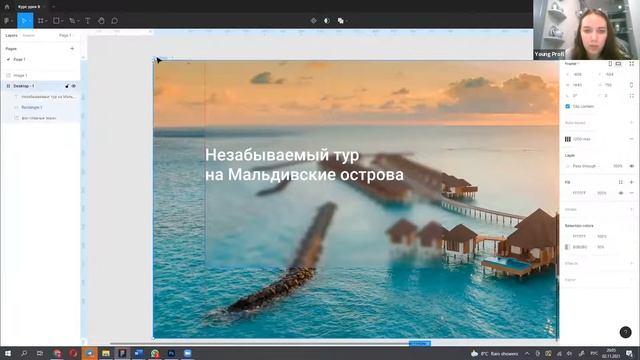Set frame to portrait orientation

coord(610,64)
